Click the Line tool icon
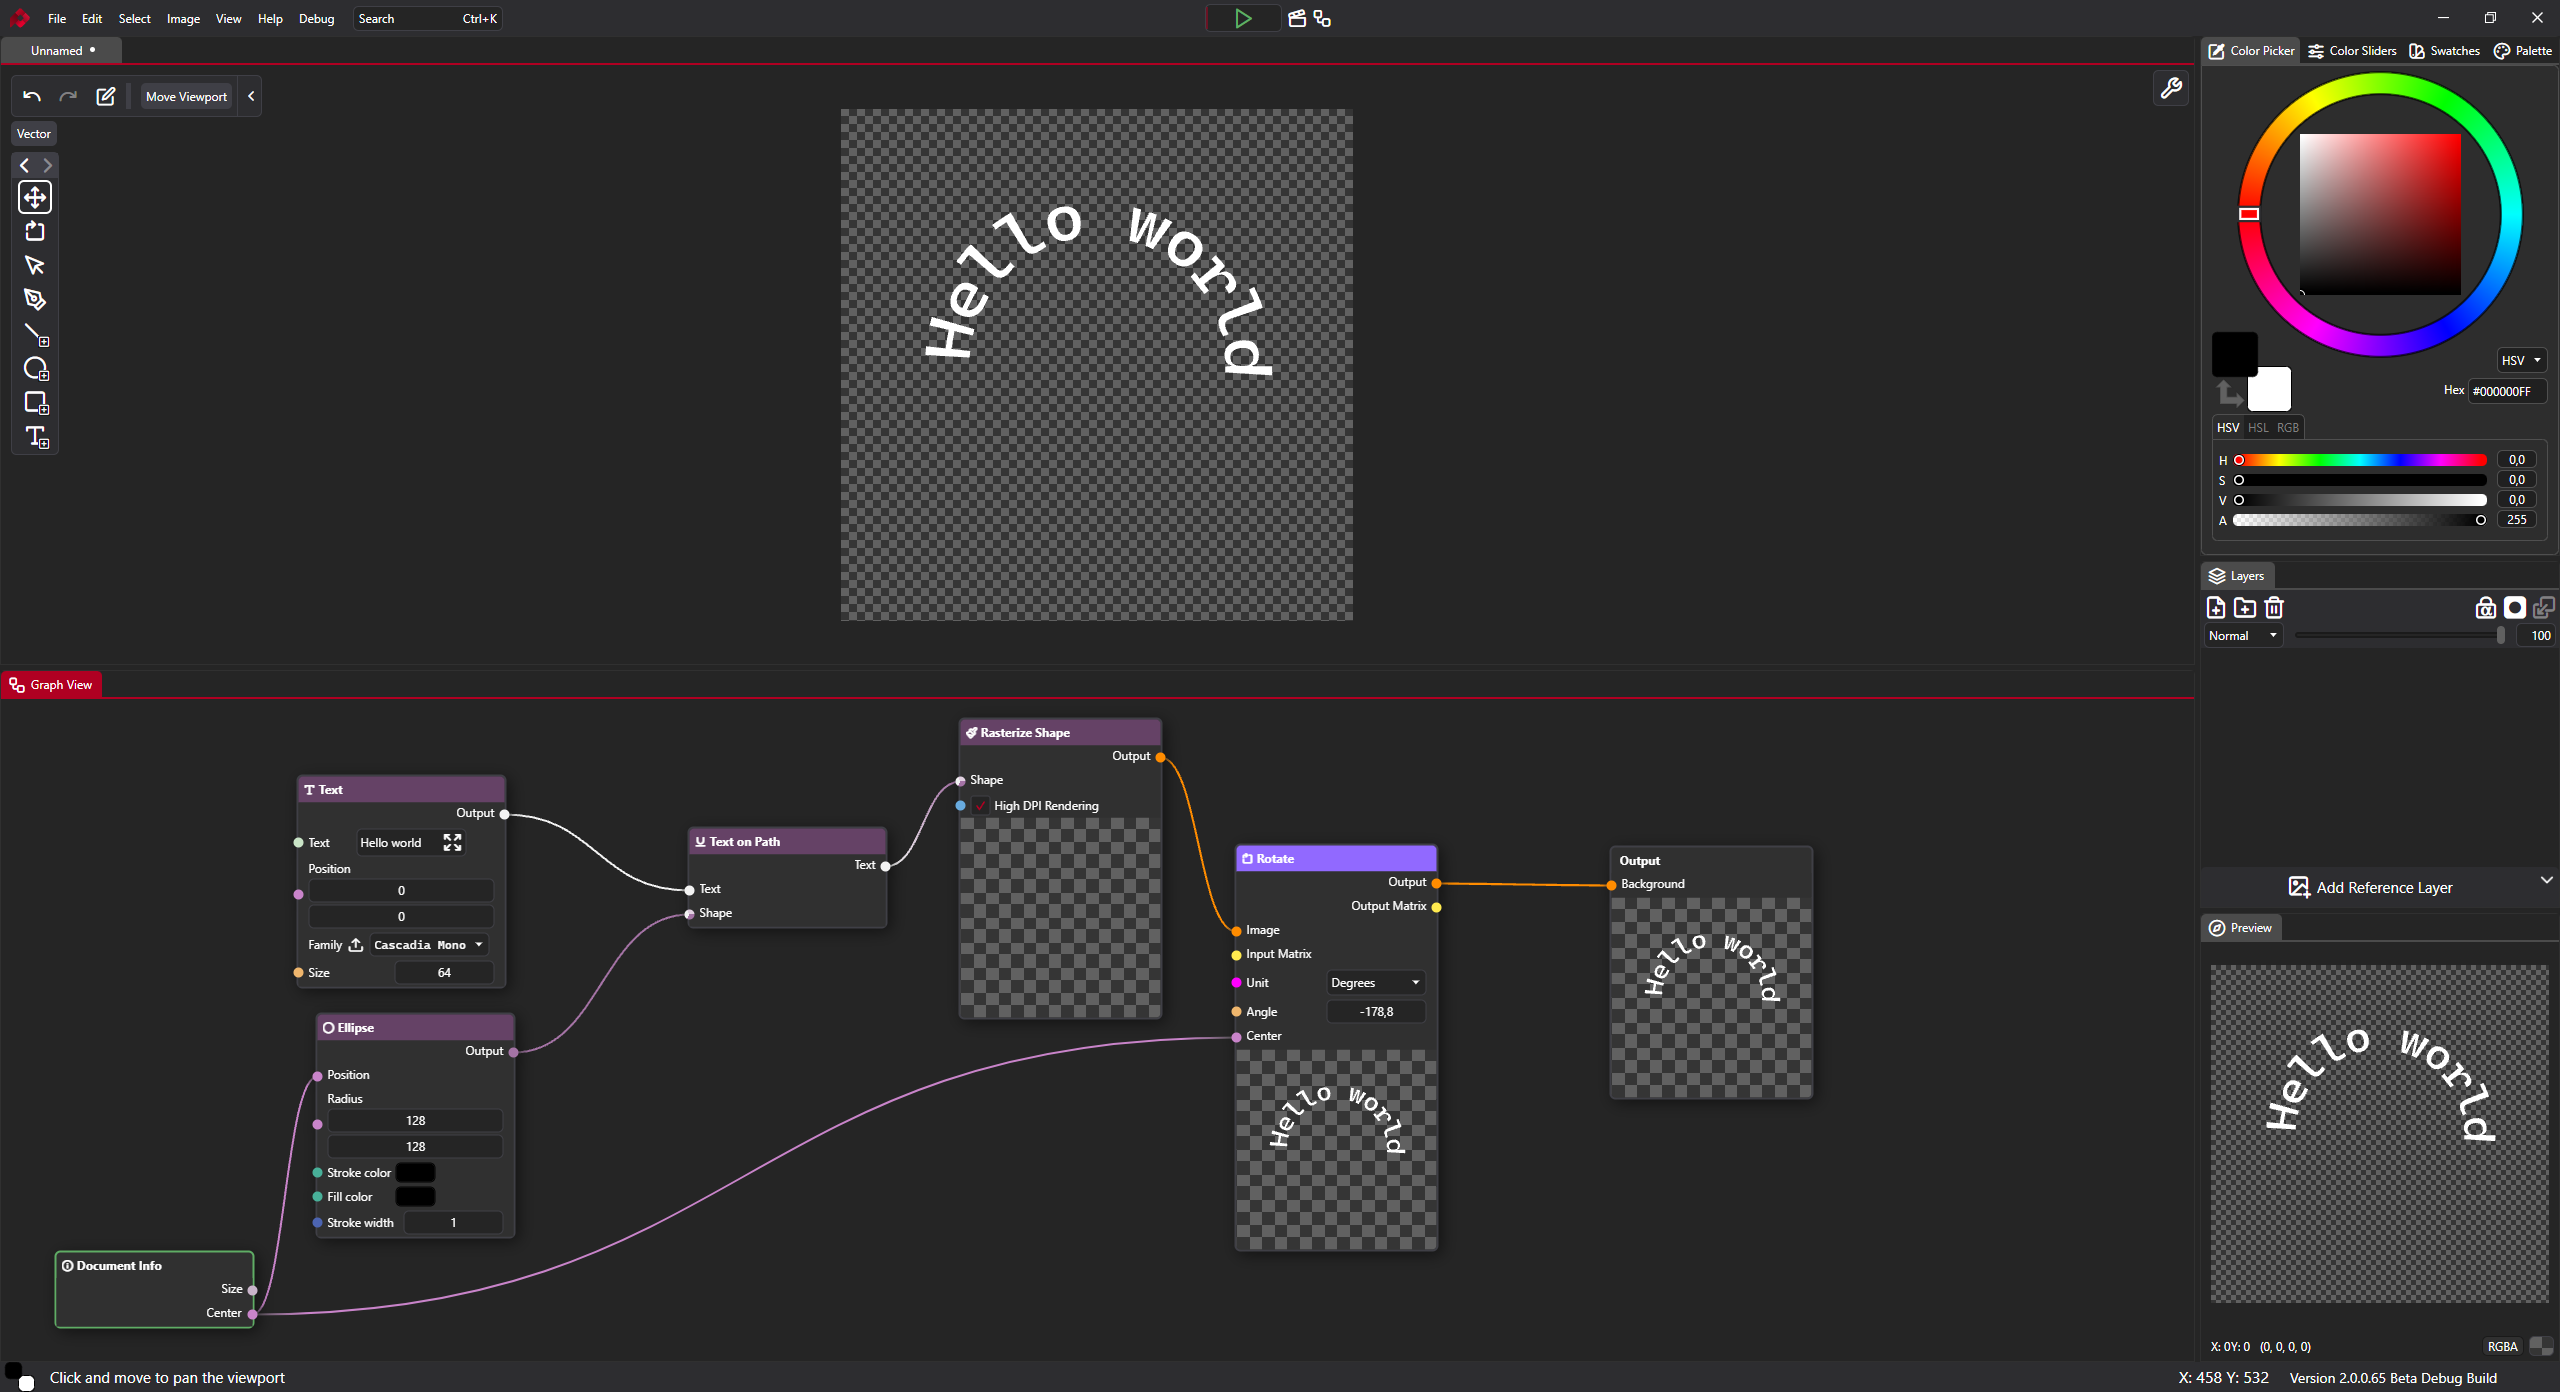Viewport: 2560px width, 1392px height. coord(35,334)
